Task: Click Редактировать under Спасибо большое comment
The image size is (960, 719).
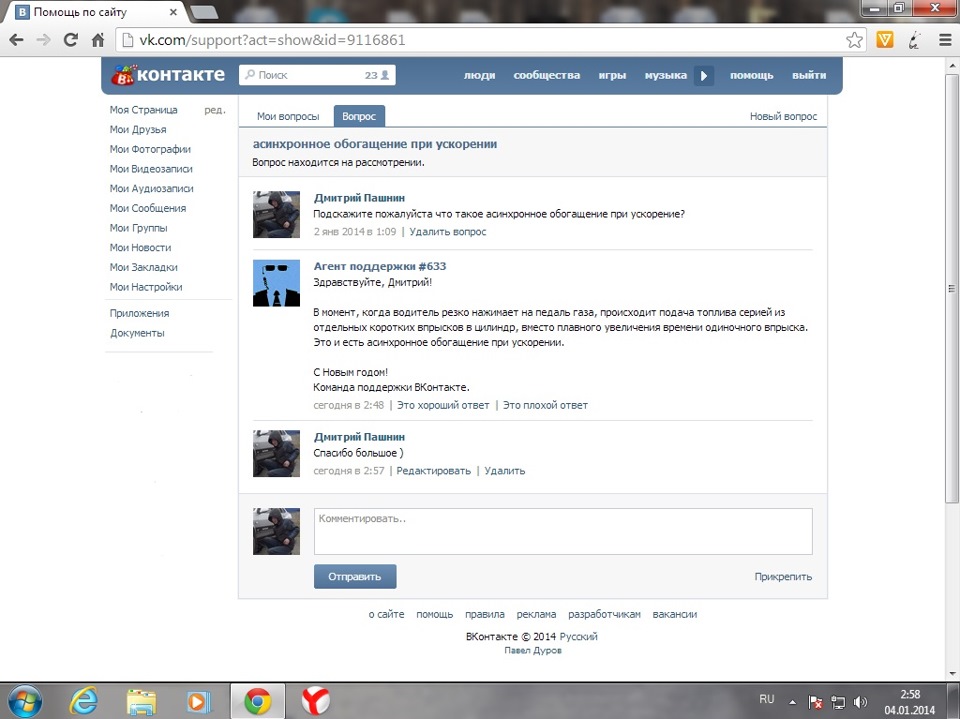Action: click(x=433, y=470)
